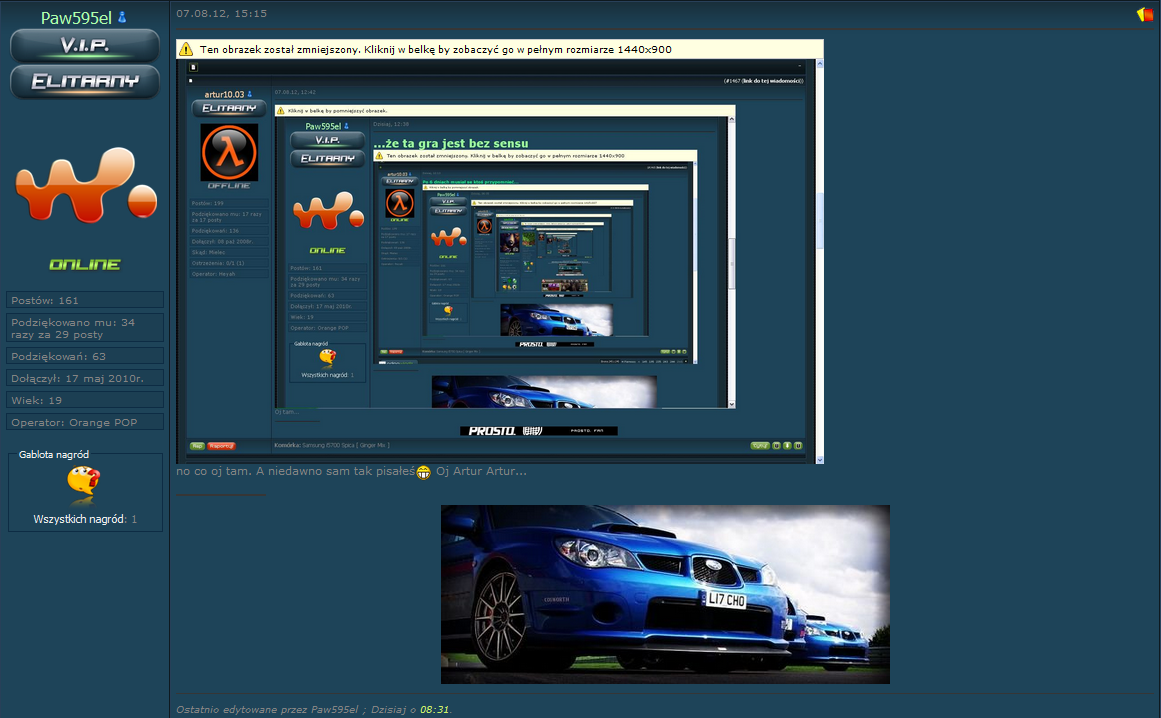Click the Dołączył: 17 maj 2010r. field

(x=85, y=378)
